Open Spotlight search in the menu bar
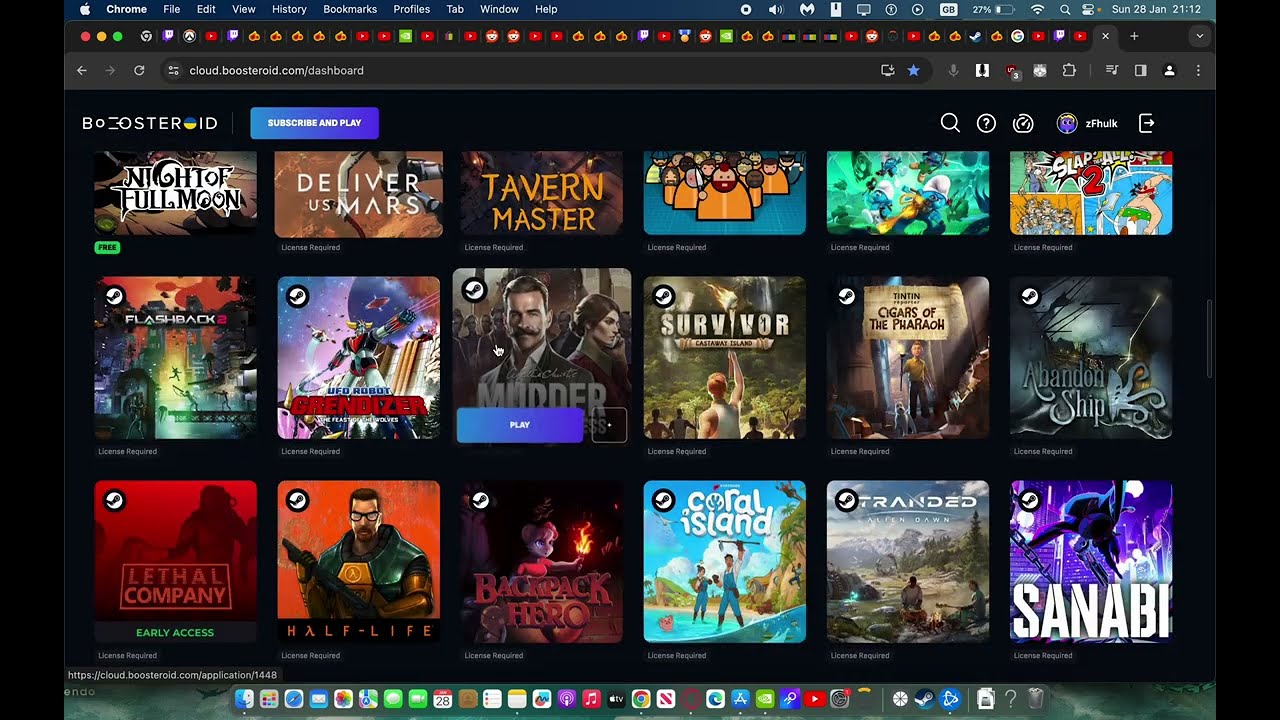The width and height of the screenshot is (1280, 720). click(x=1065, y=9)
